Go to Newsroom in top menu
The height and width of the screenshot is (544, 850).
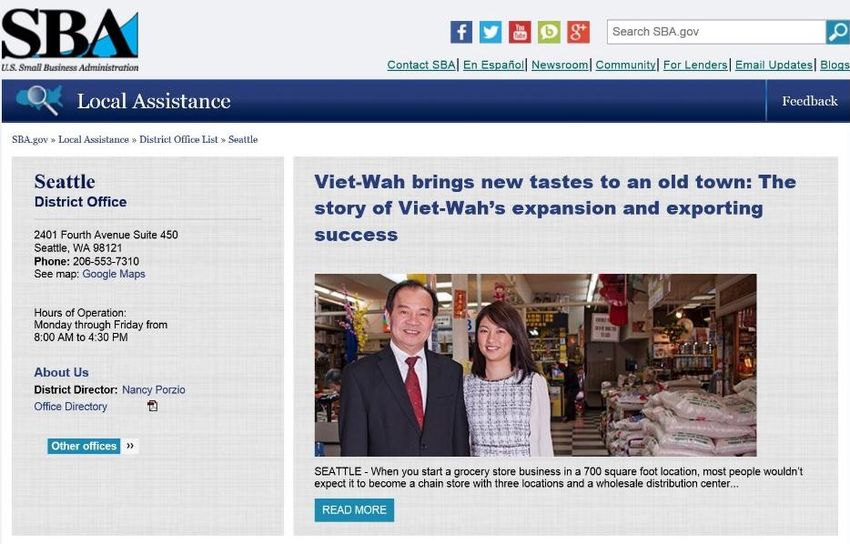(560, 65)
